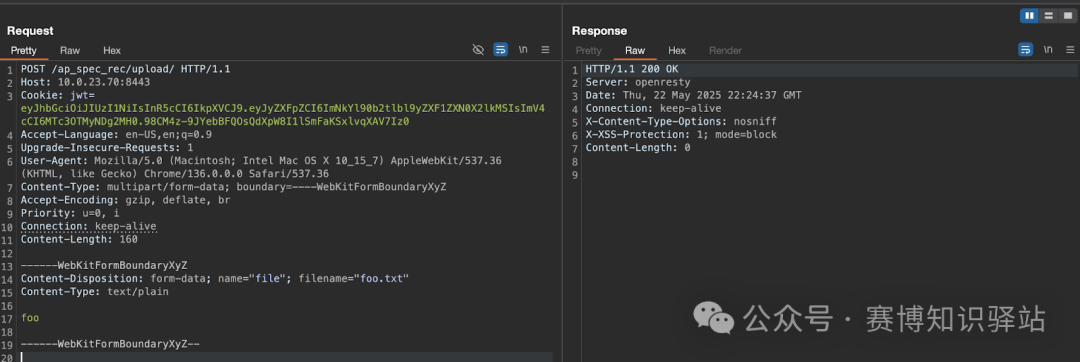This screenshot has height=362, width=1080.
Task: Switch to the Request Raw tab
Action: [70, 50]
